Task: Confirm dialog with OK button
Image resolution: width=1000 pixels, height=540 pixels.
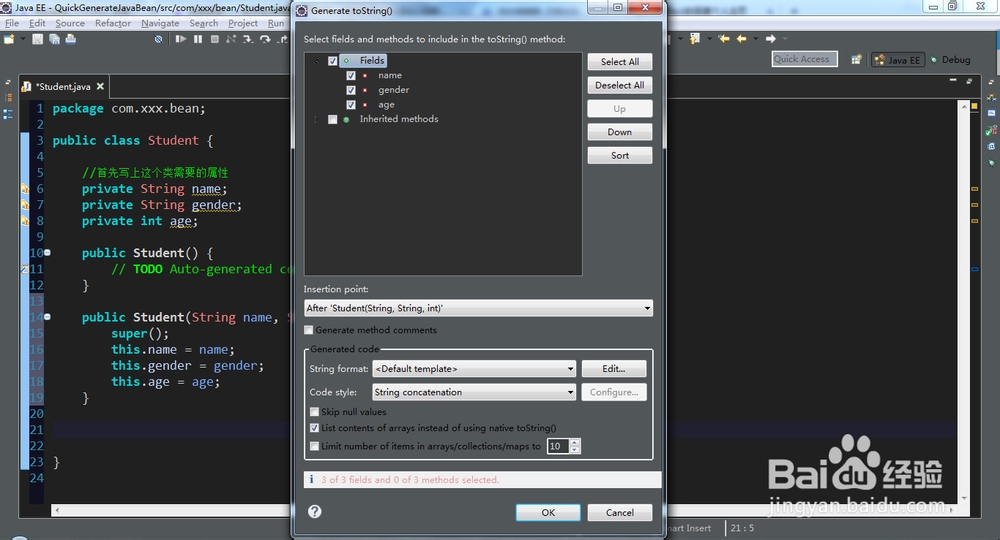Action: tap(548, 513)
